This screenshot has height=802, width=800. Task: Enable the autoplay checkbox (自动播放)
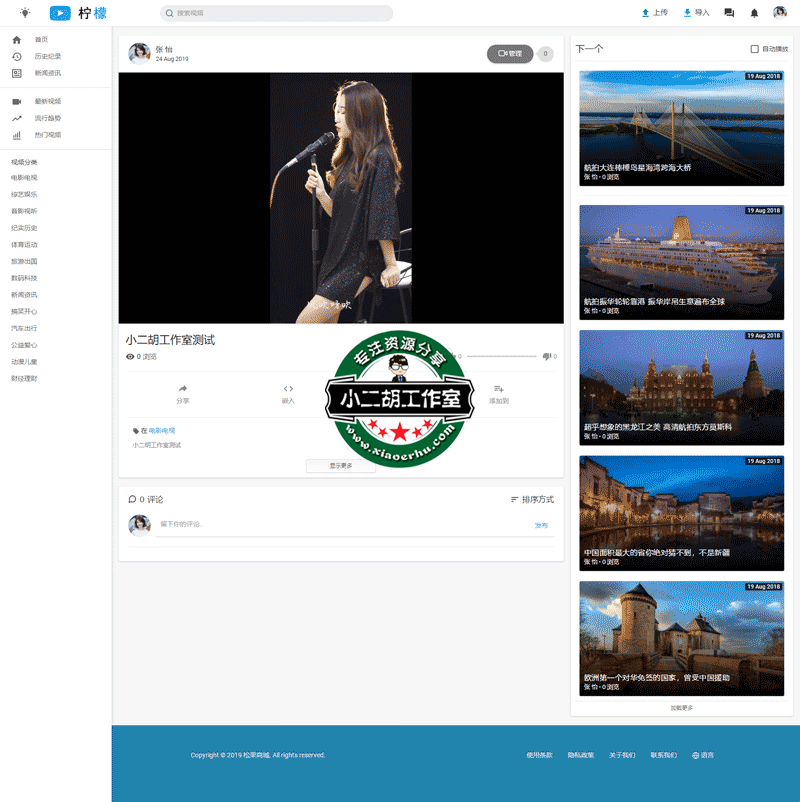755,49
